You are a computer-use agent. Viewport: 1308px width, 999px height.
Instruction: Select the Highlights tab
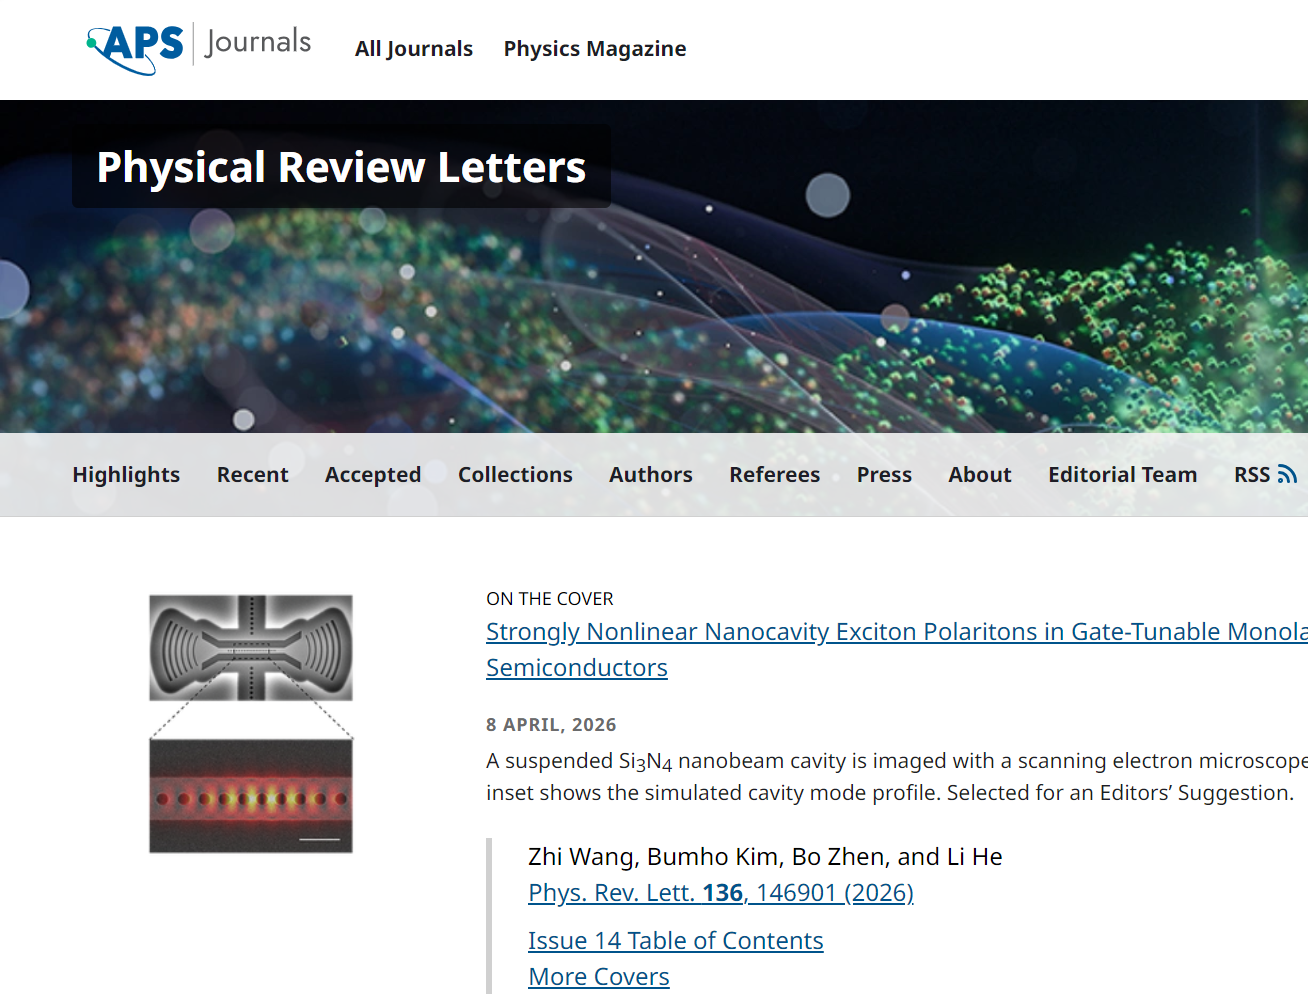pyautogui.click(x=126, y=474)
